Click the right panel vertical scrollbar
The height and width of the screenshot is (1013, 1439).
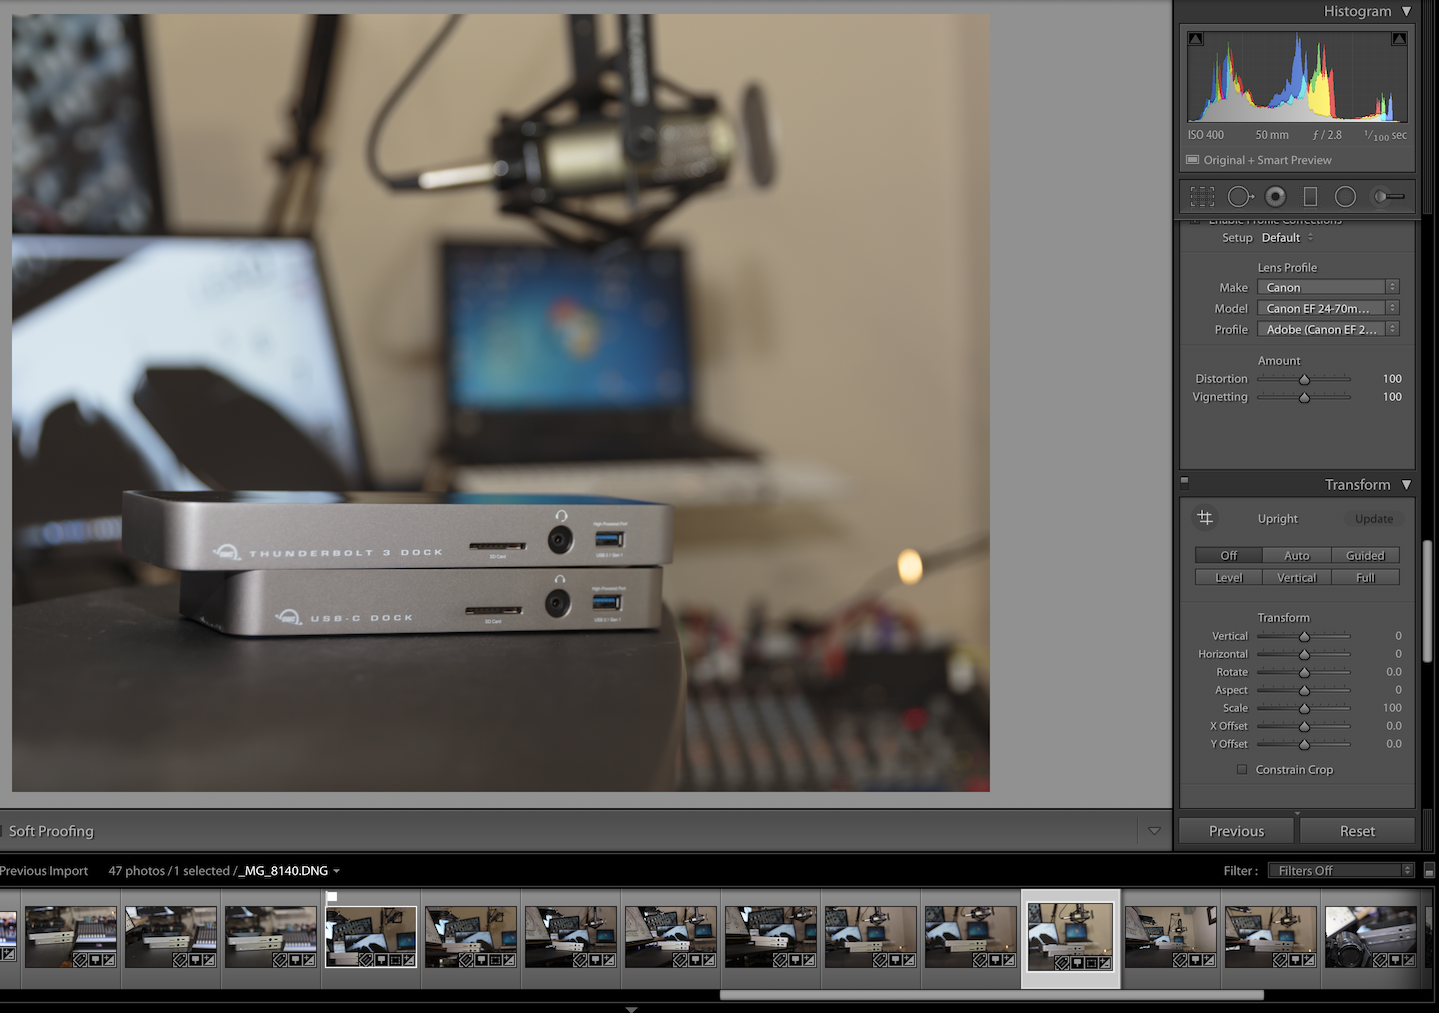[1427, 600]
